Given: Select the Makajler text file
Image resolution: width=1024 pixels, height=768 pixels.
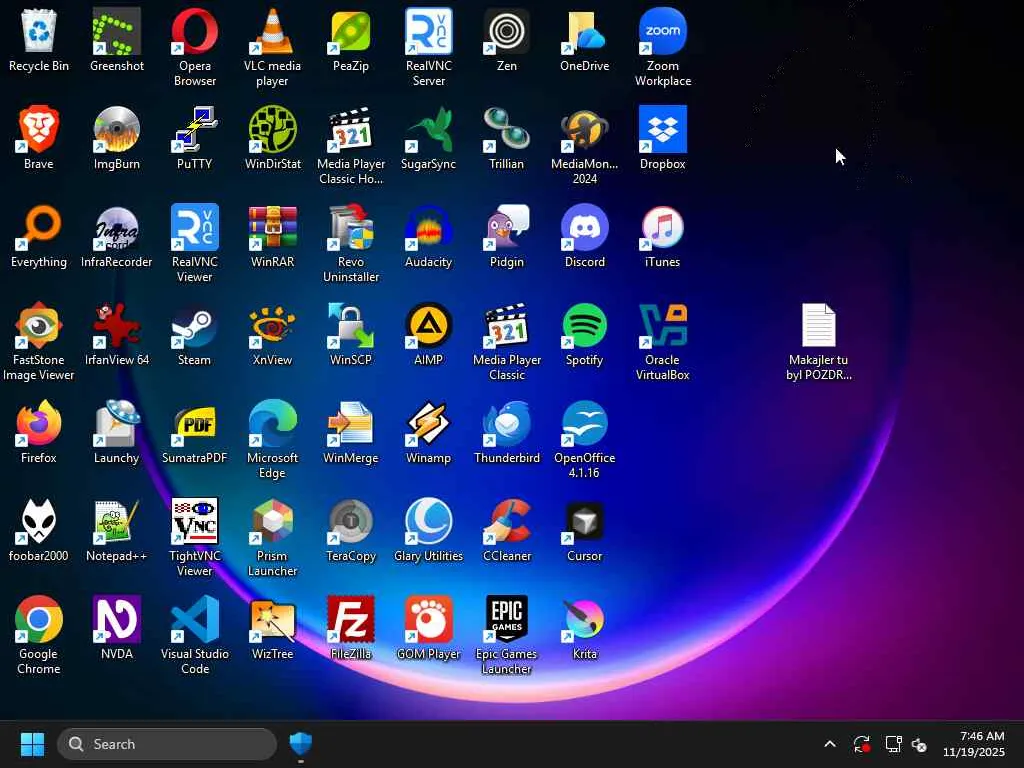Looking at the screenshot, I should (x=818, y=327).
